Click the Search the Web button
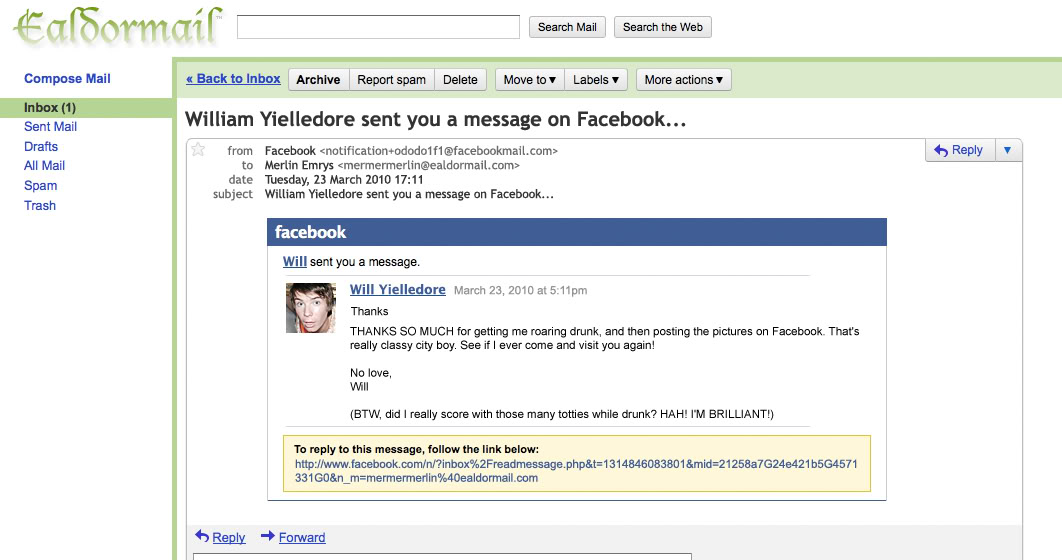 (662, 27)
